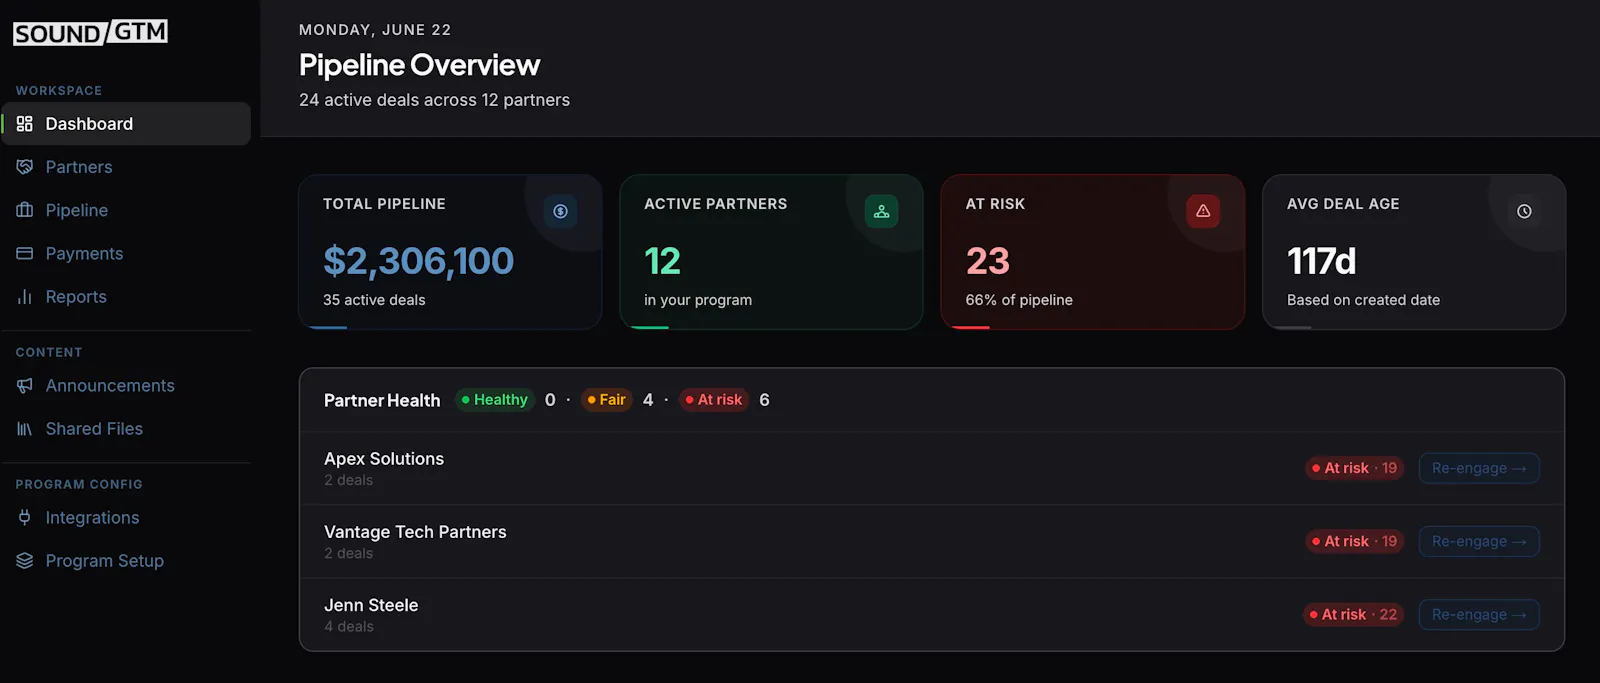This screenshot has width=1600, height=683.
Task: Click the 24 active deals across 12 partners subtitle
Action: click(434, 100)
